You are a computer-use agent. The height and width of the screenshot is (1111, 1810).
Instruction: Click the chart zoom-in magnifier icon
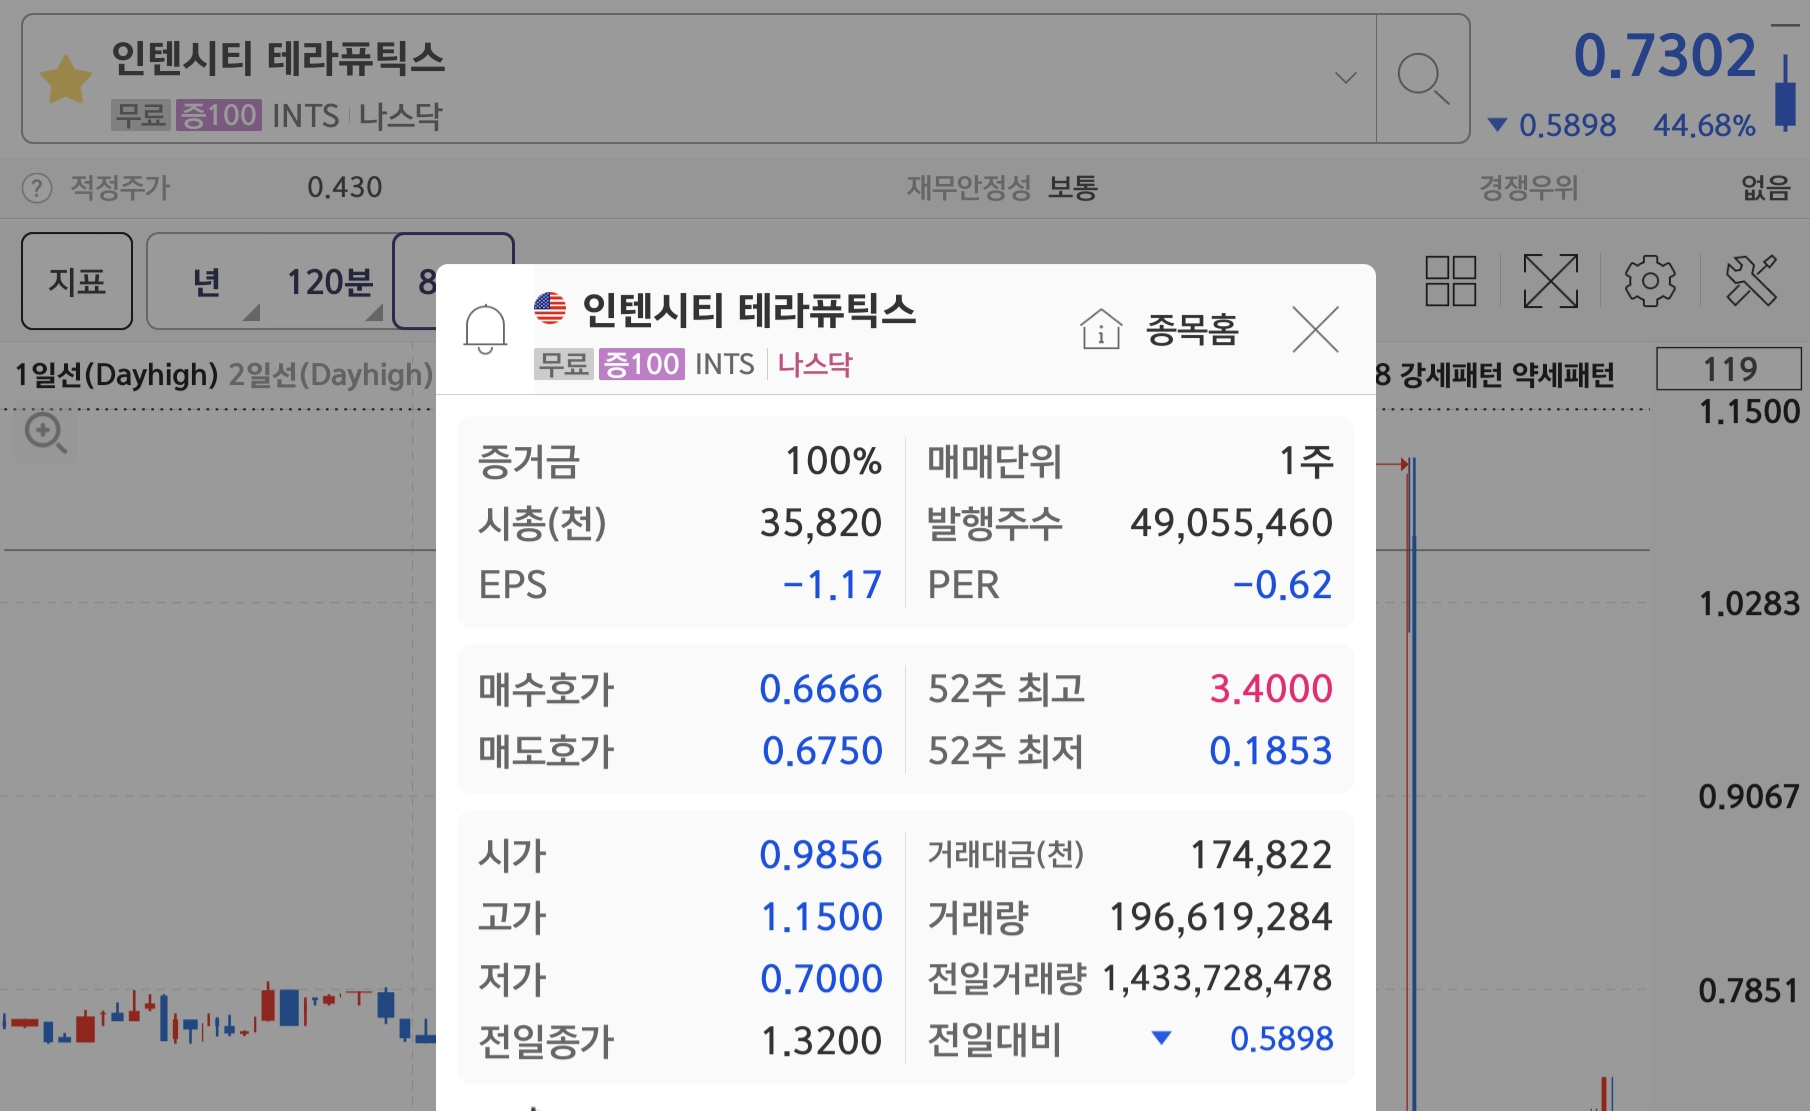[45, 435]
